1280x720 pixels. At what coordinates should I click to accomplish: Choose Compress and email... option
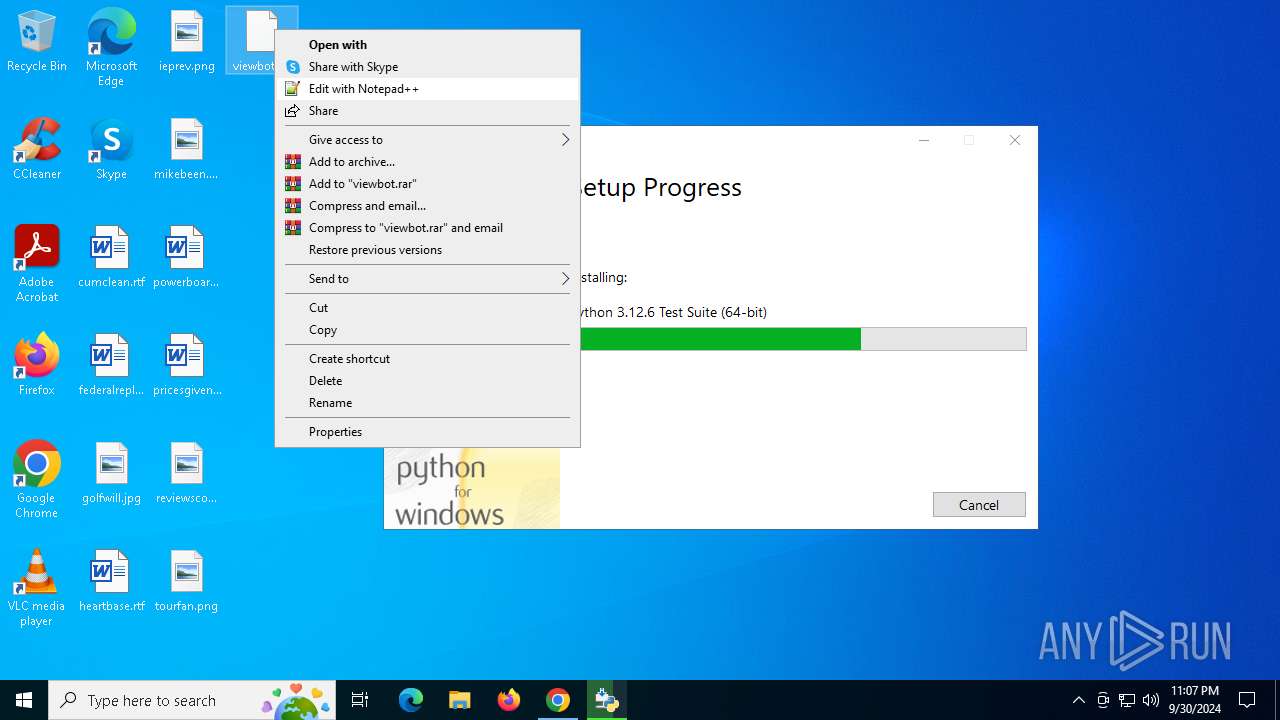(x=427, y=206)
